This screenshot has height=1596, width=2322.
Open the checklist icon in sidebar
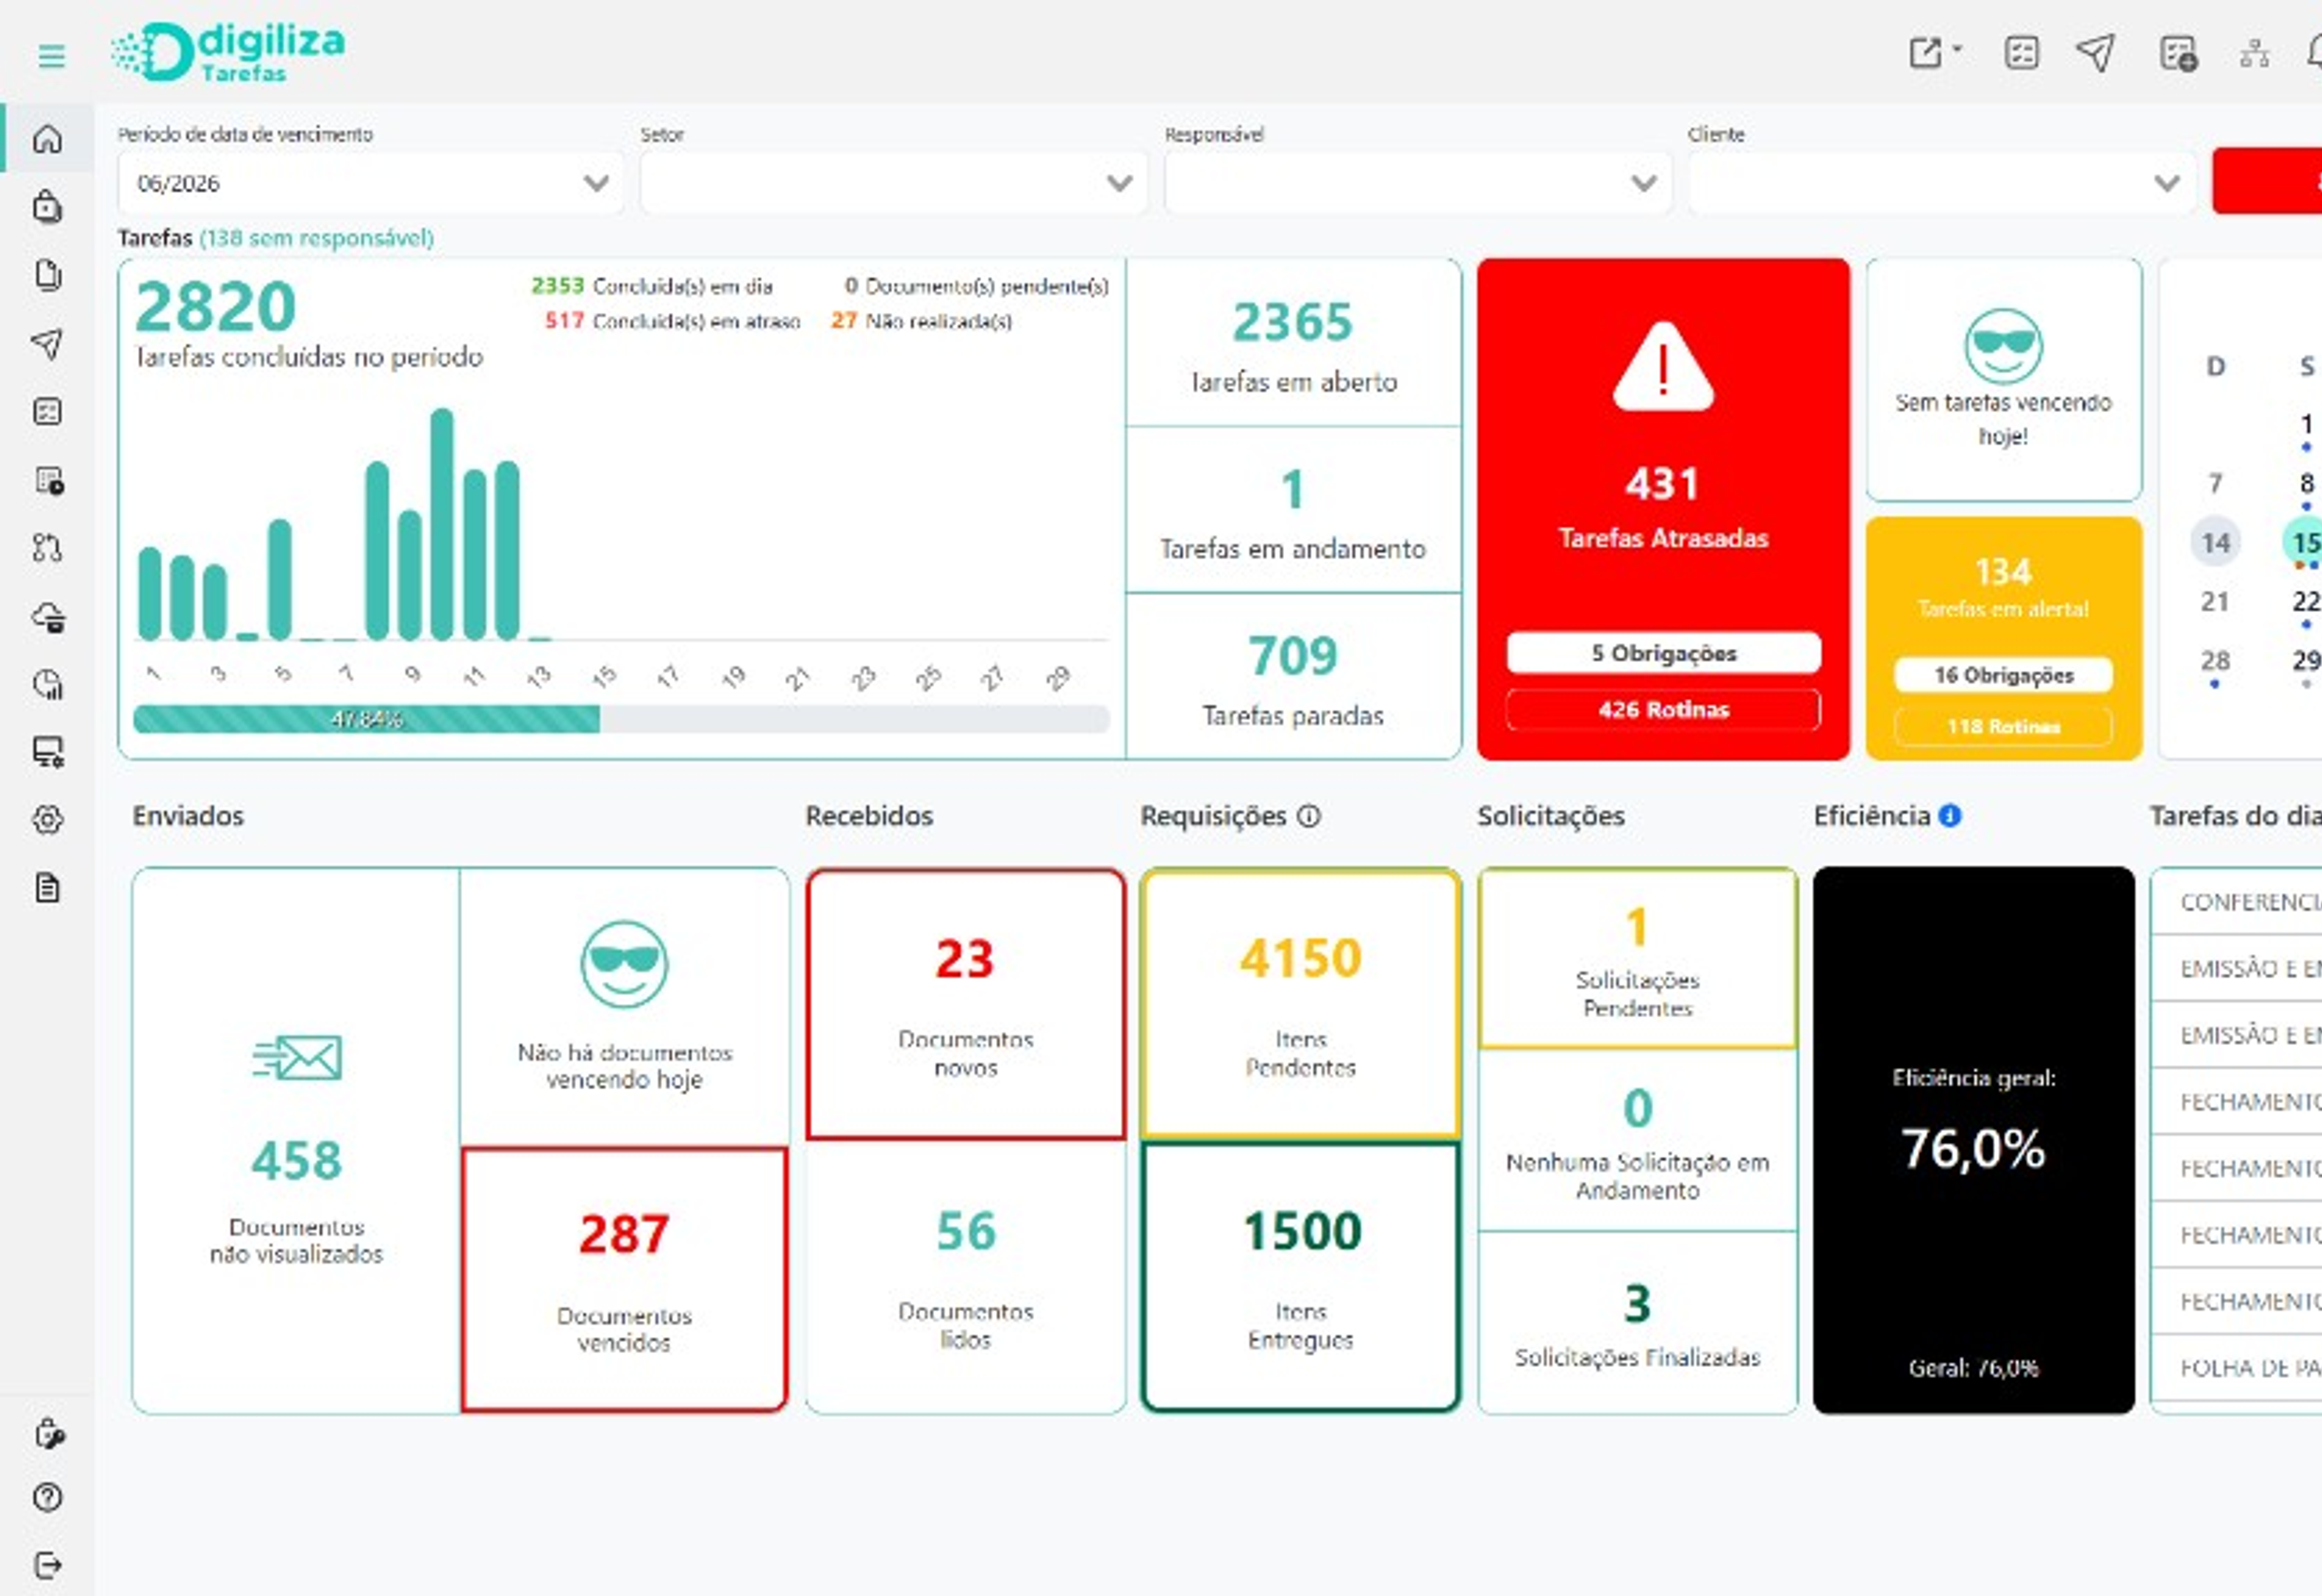point(47,411)
